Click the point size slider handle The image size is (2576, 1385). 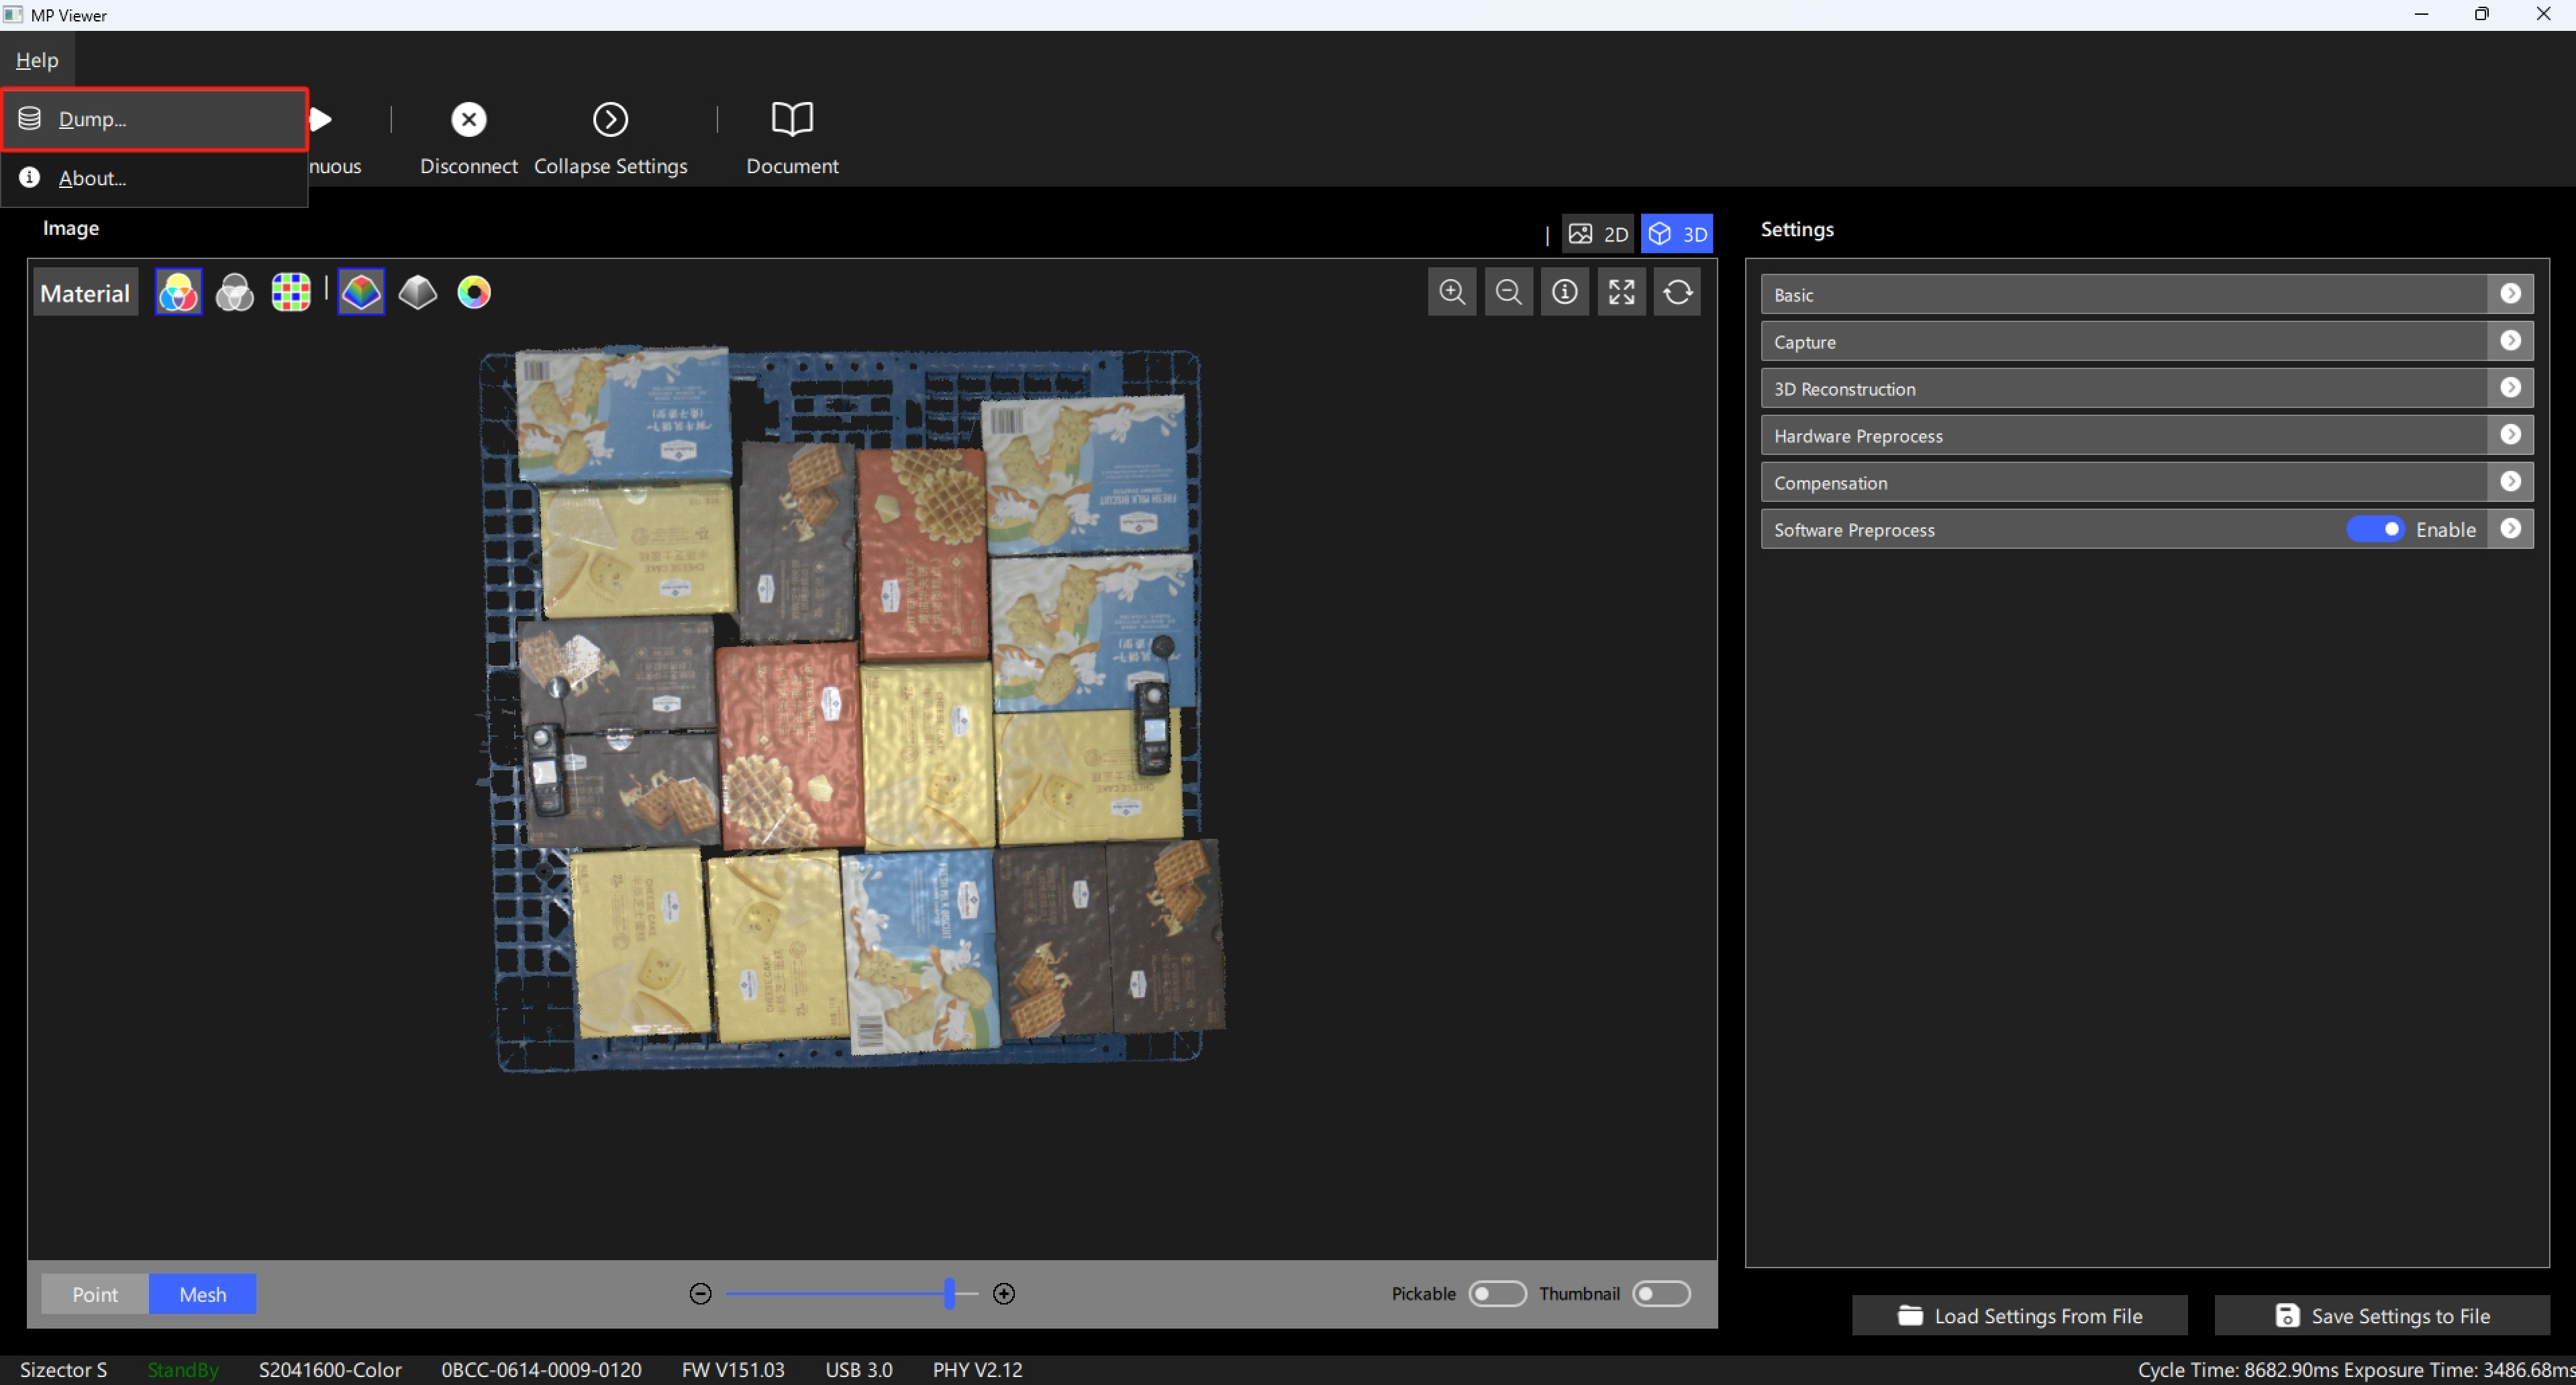tap(949, 1293)
